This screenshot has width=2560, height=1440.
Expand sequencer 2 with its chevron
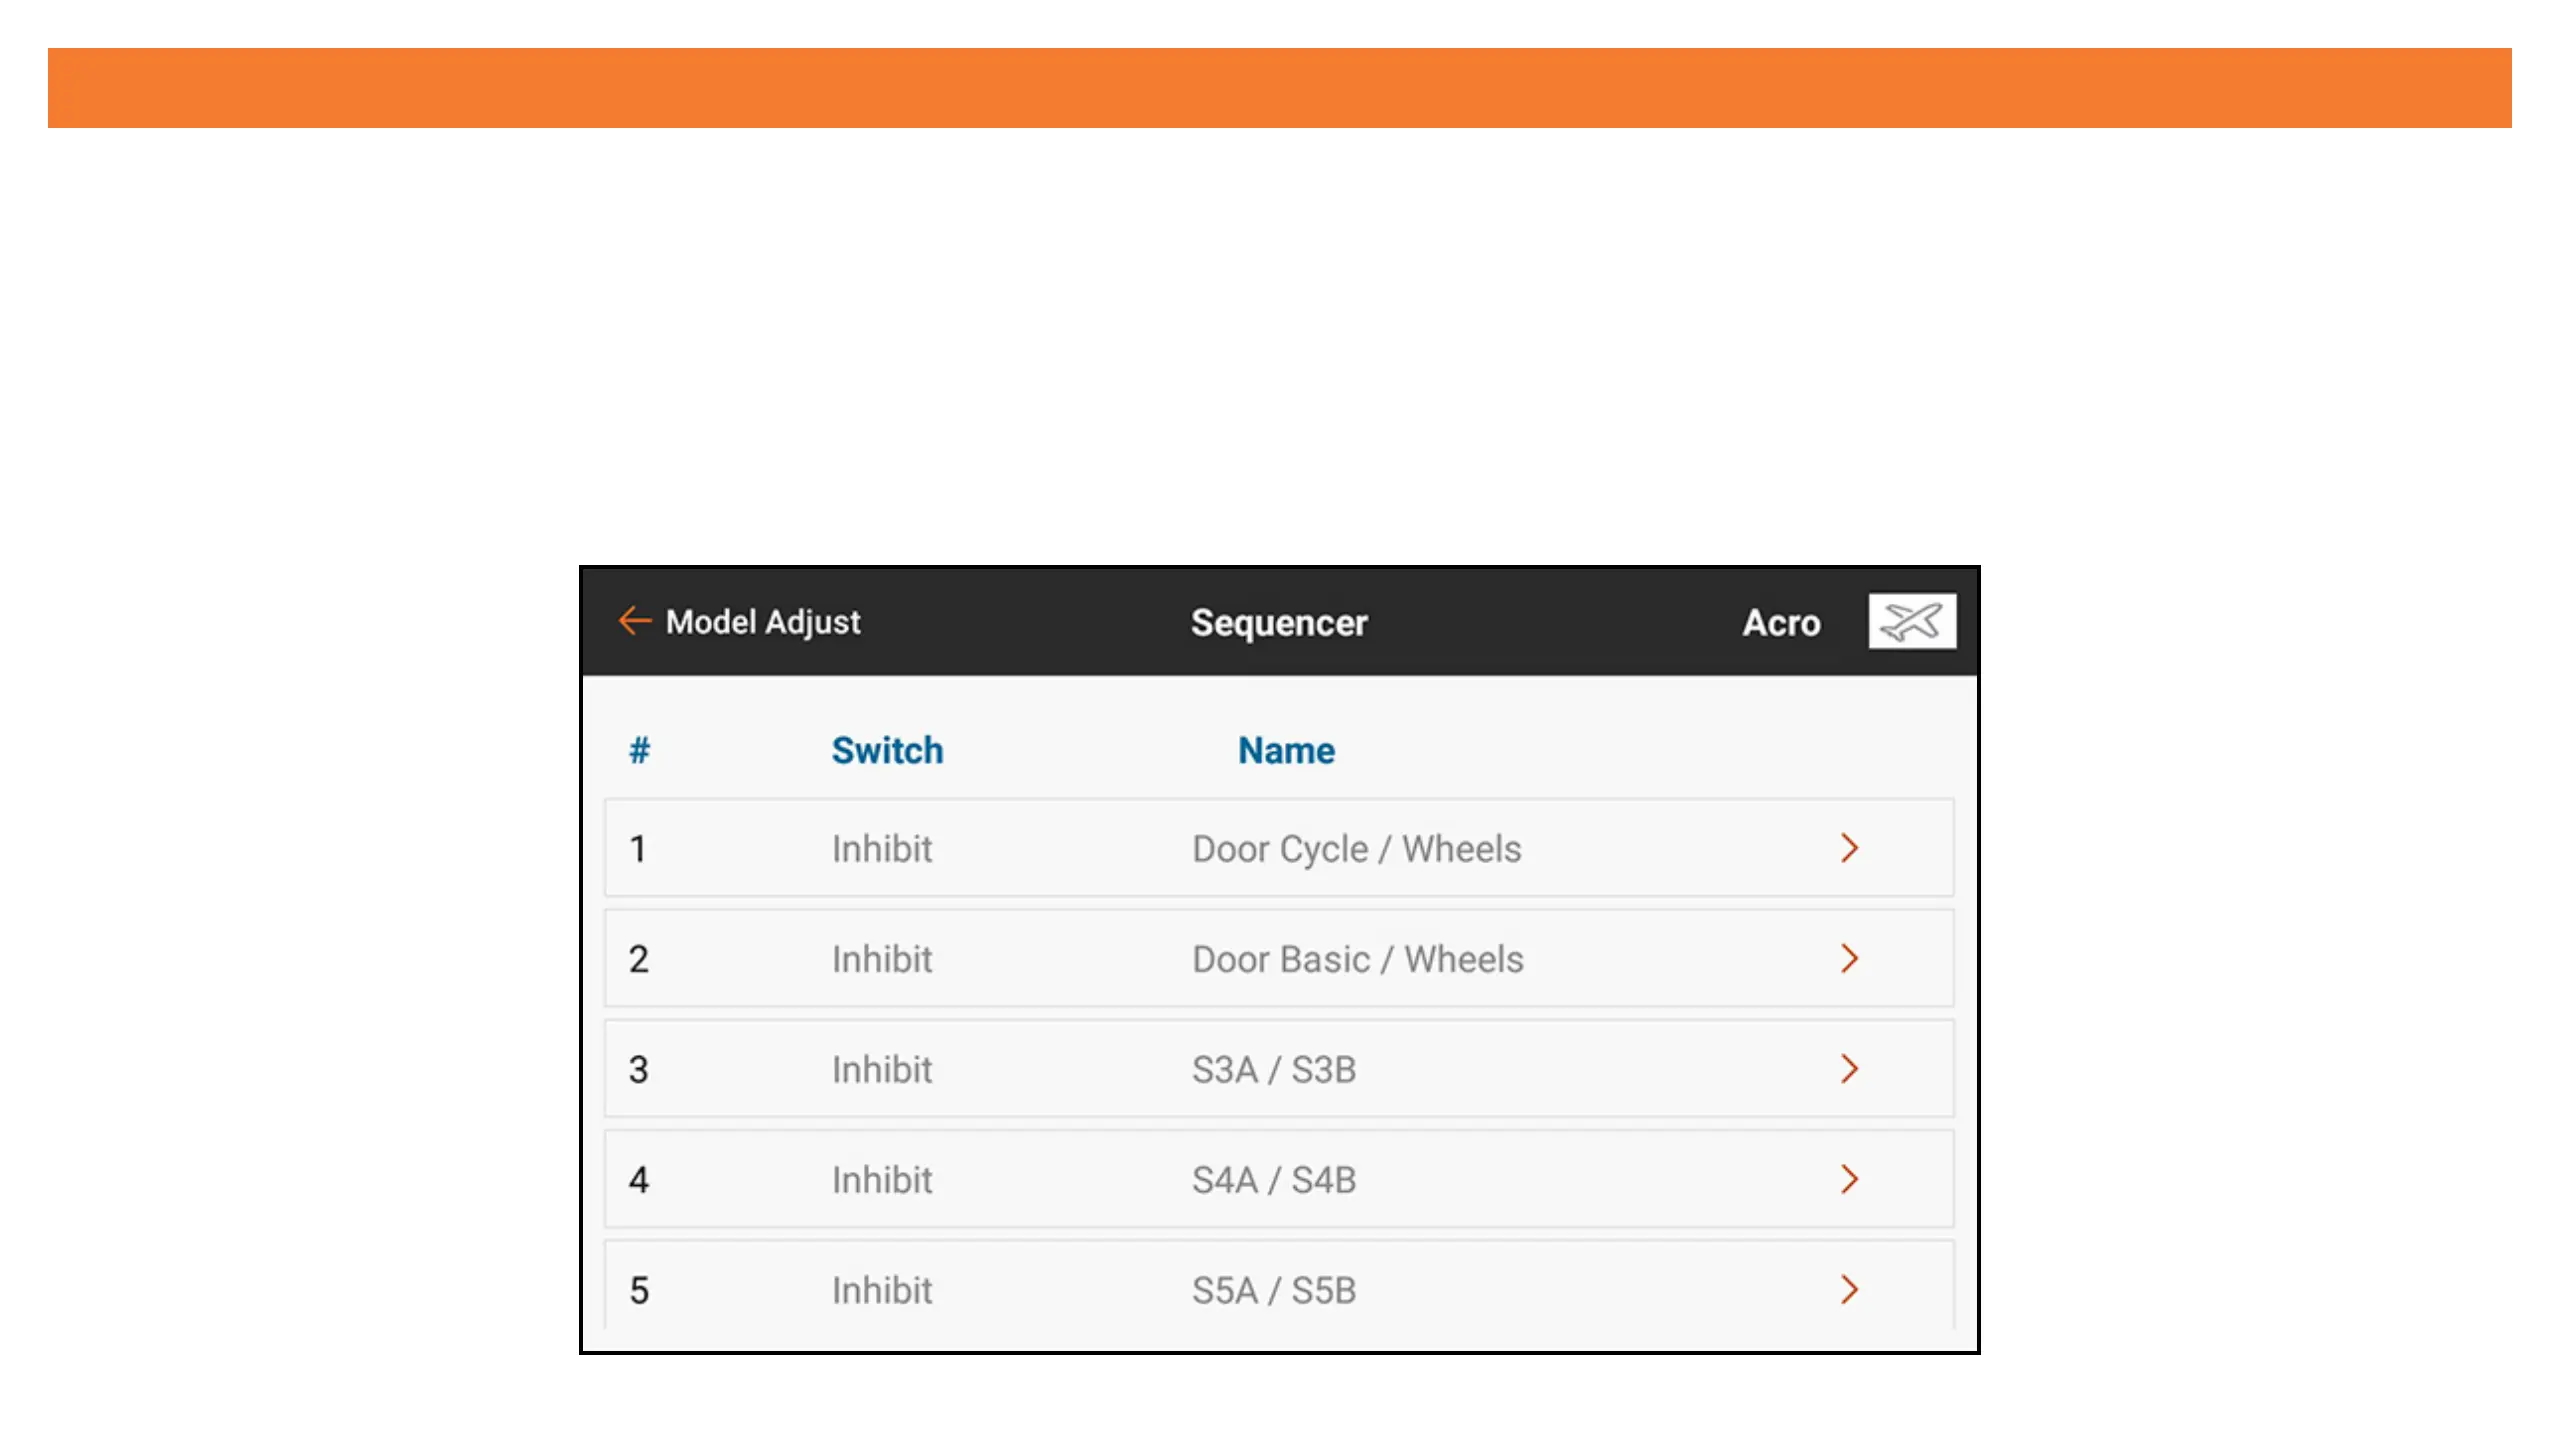coord(1849,958)
